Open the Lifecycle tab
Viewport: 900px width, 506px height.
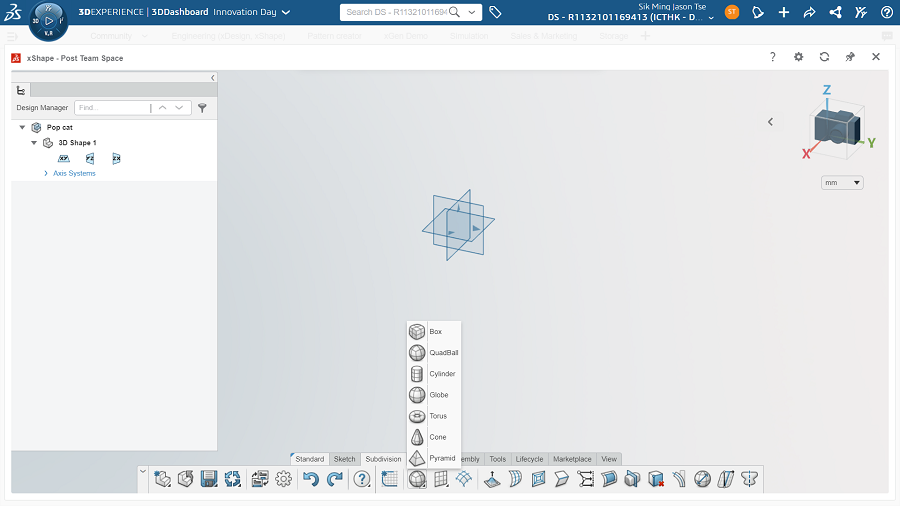529,459
